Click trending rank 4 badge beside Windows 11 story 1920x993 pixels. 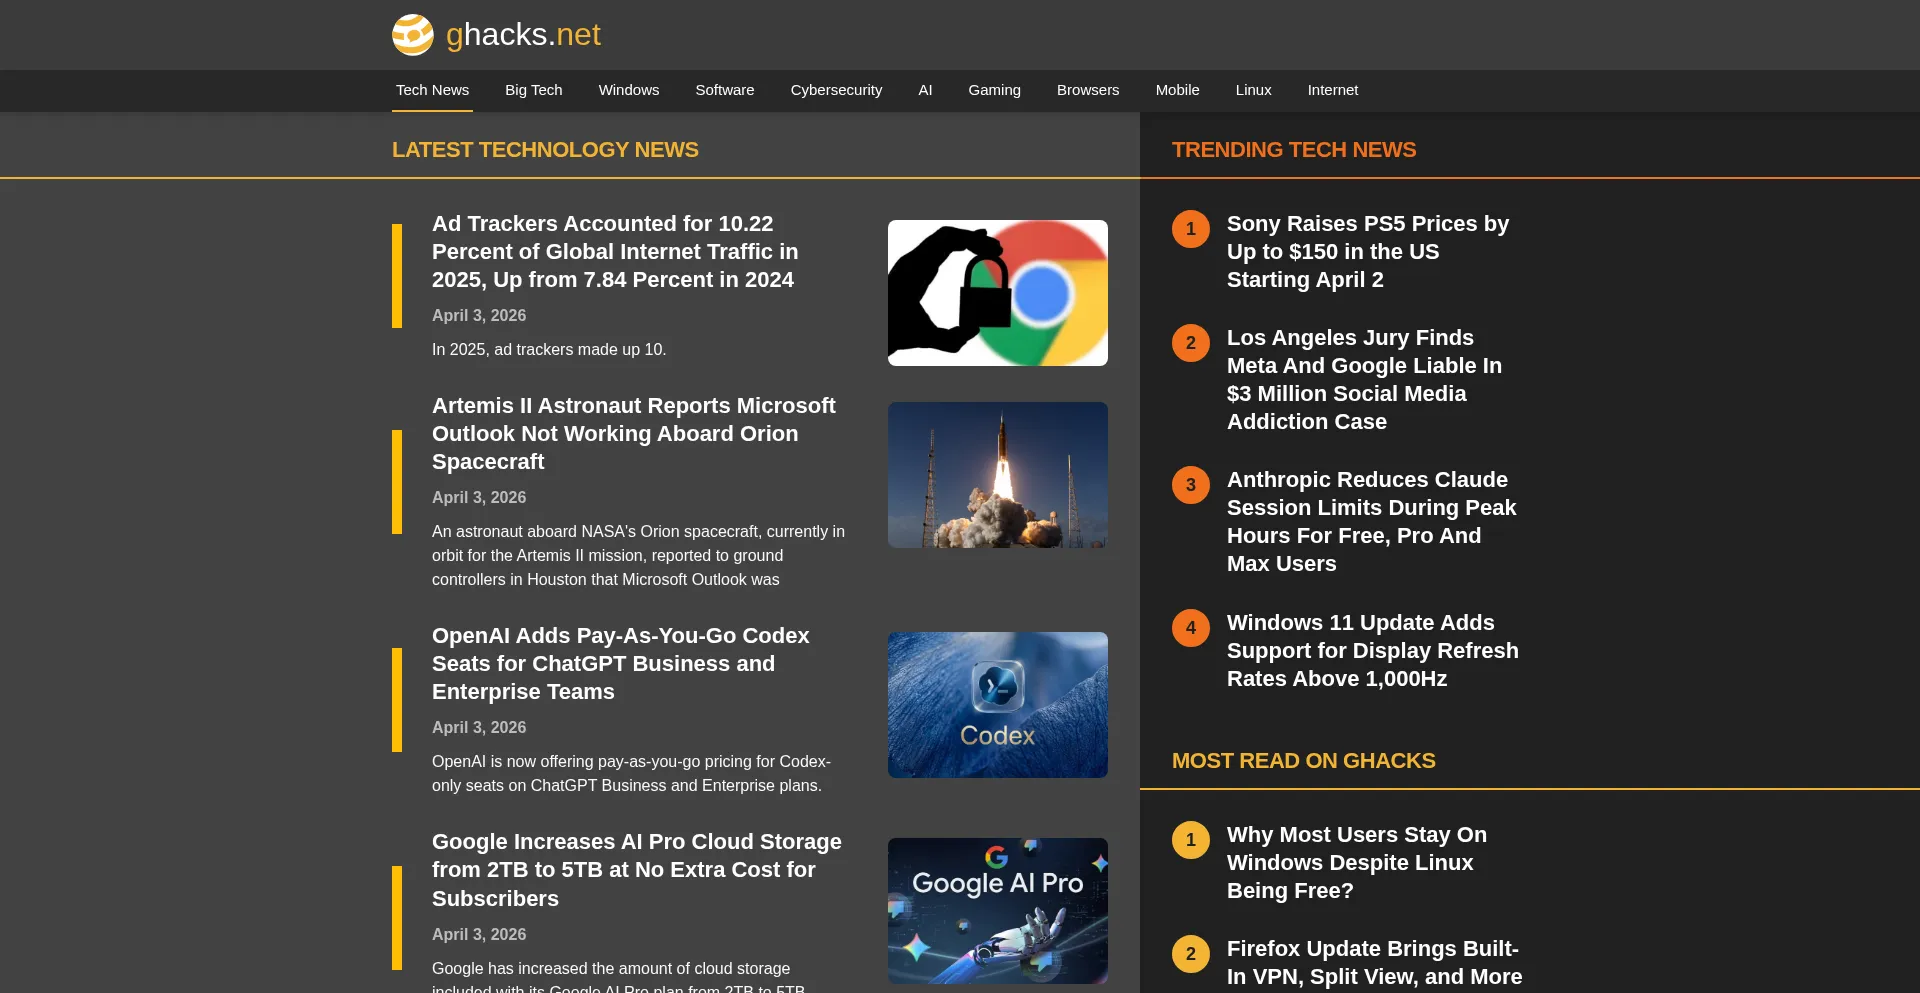click(x=1191, y=628)
